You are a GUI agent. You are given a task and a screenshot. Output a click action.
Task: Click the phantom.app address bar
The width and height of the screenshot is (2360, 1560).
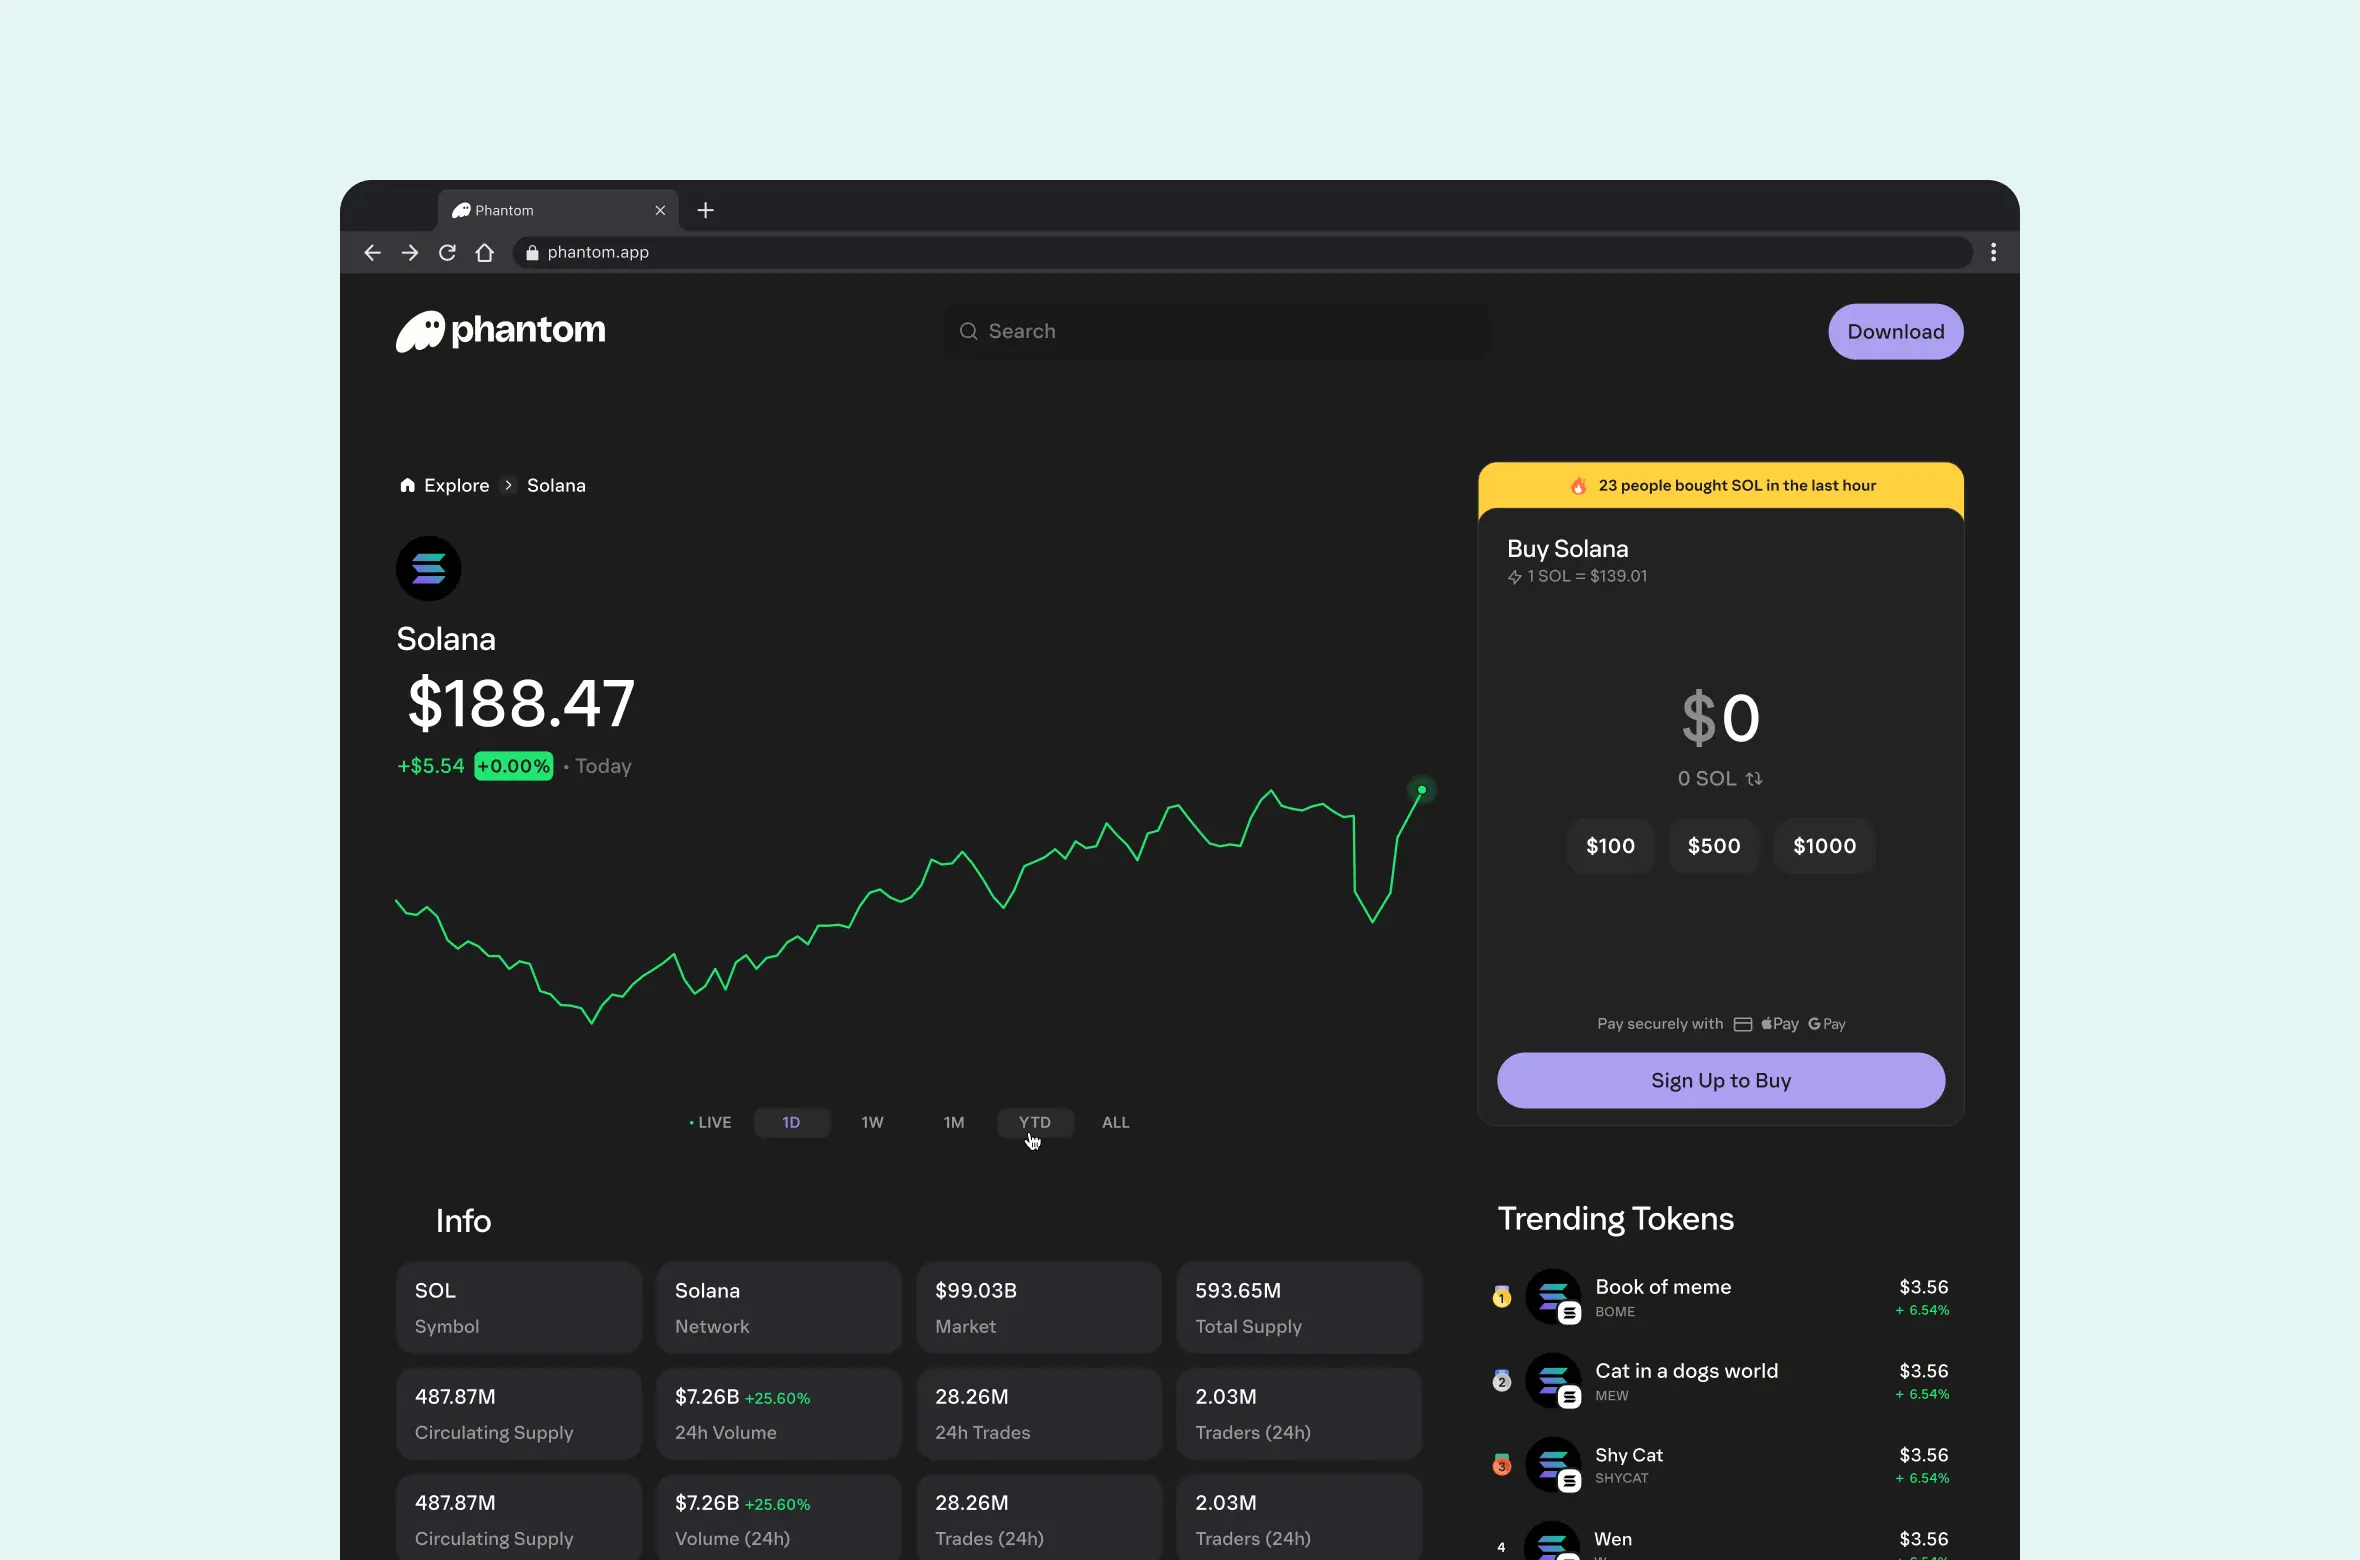(x=1243, y=253)
